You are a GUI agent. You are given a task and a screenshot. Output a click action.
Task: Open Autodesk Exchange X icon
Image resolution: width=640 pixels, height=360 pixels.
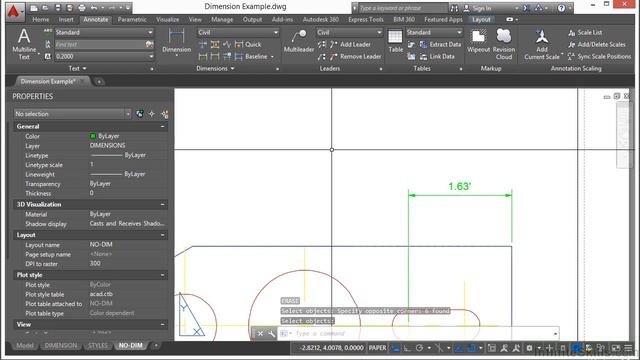pyautogui.click(x=527, y=8)
